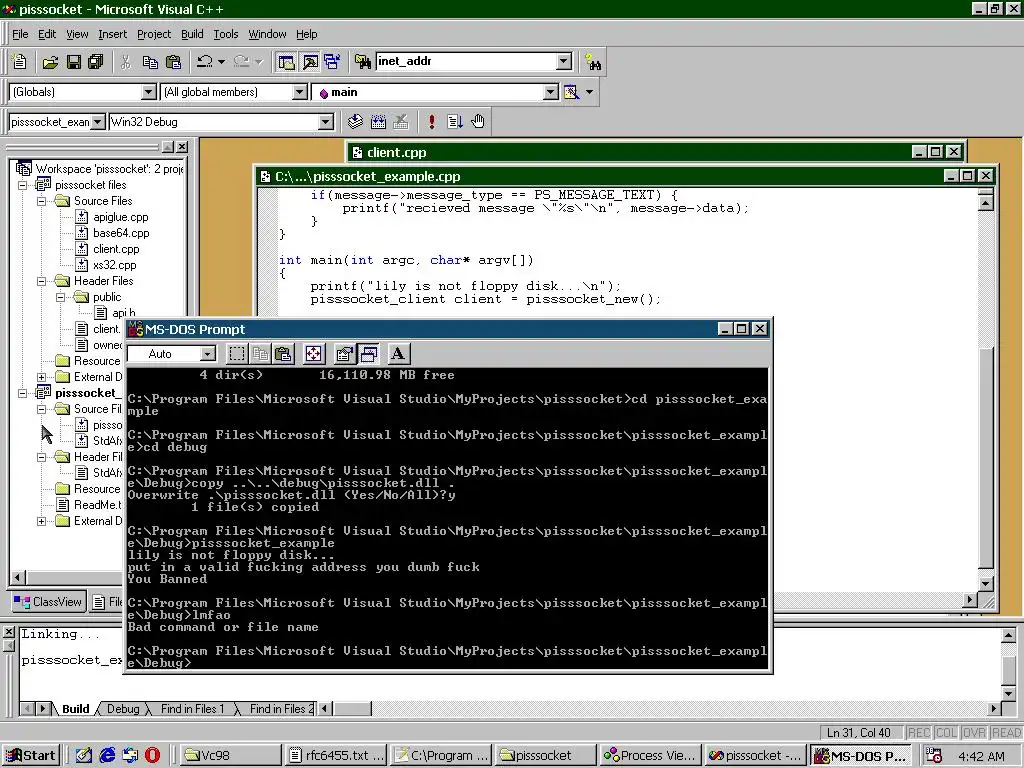Select client.cpp in the workspace tree
This screenshot has height=768, width=1024.
116,249
